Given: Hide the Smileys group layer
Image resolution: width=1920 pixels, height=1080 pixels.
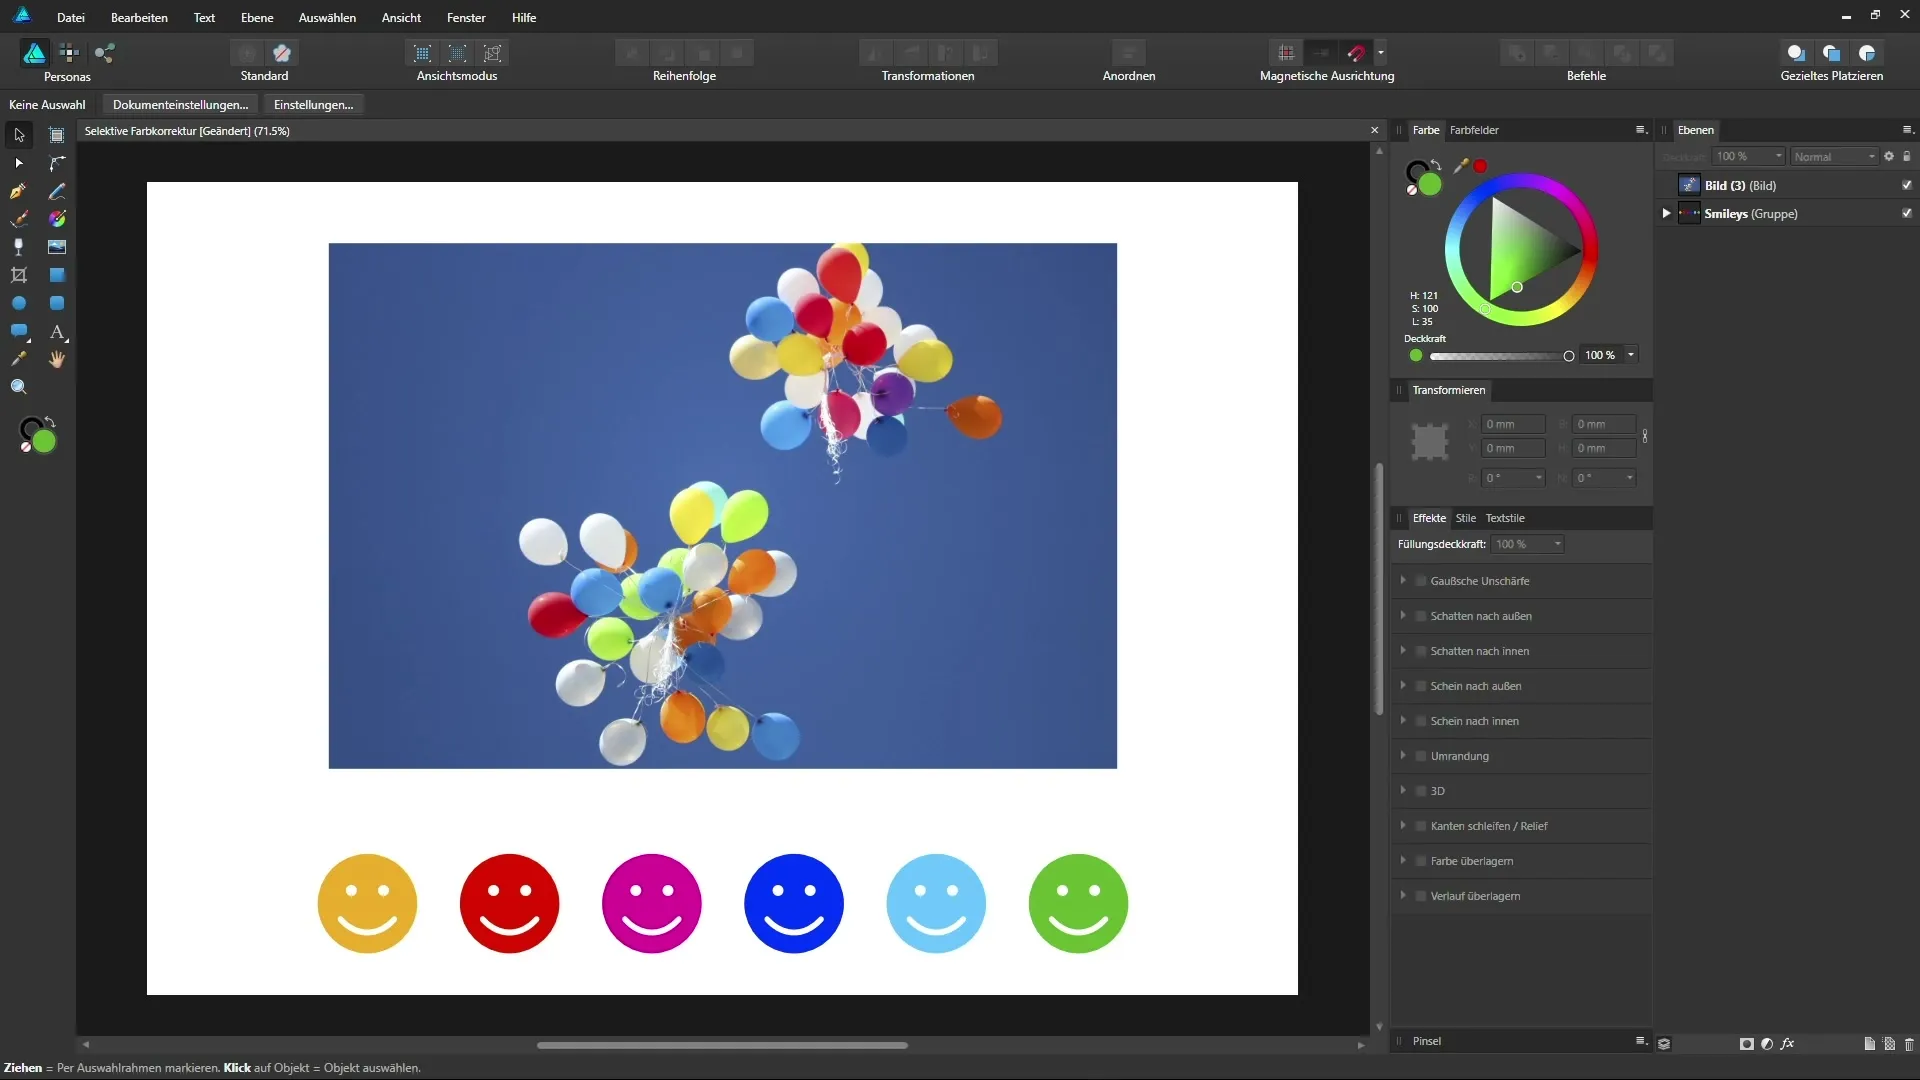Looking at the screenshot, I should point(1906,213).
